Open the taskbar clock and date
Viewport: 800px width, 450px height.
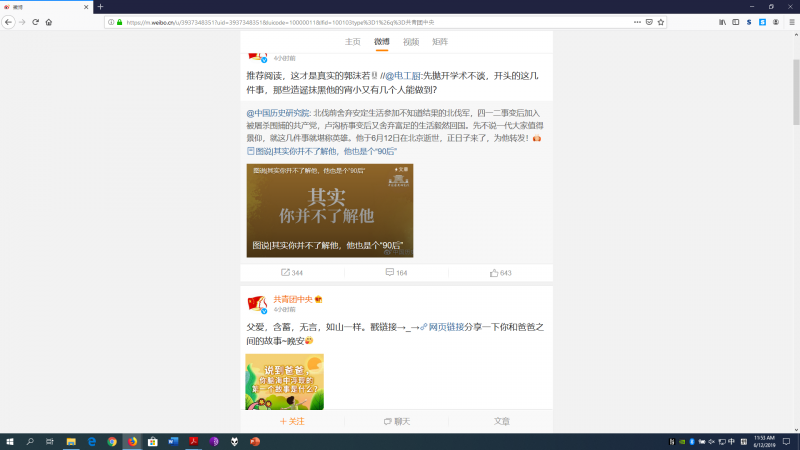(764, 442)
